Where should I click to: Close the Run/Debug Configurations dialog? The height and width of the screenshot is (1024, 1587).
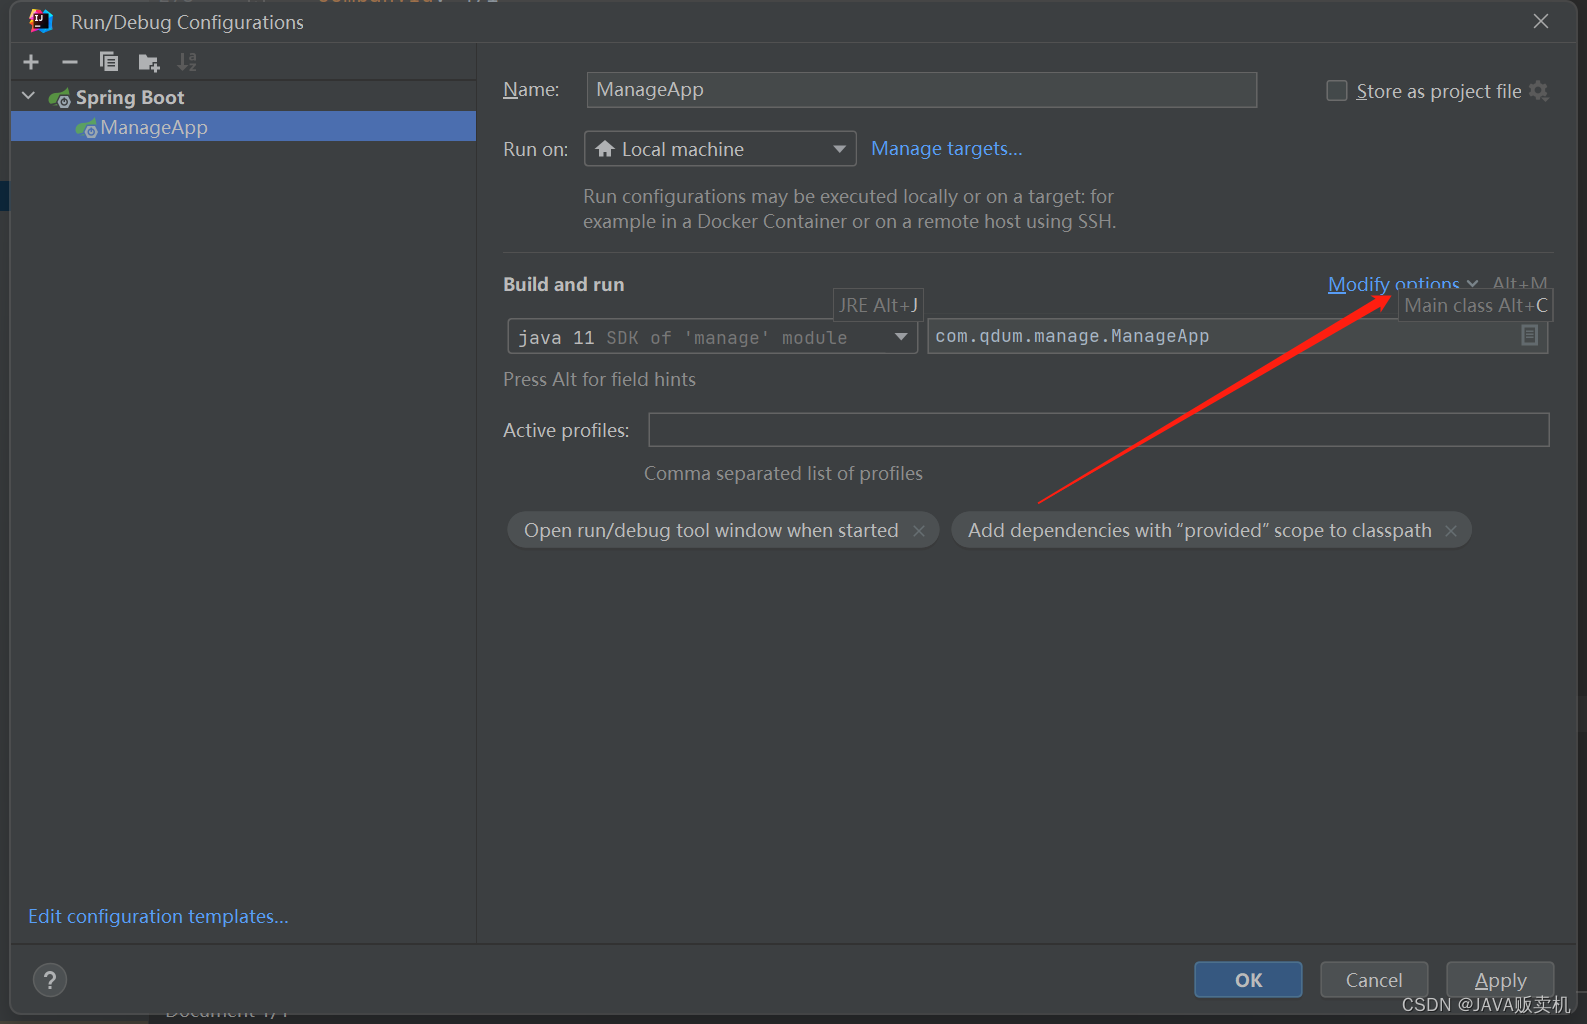(x=1541, y=21)
